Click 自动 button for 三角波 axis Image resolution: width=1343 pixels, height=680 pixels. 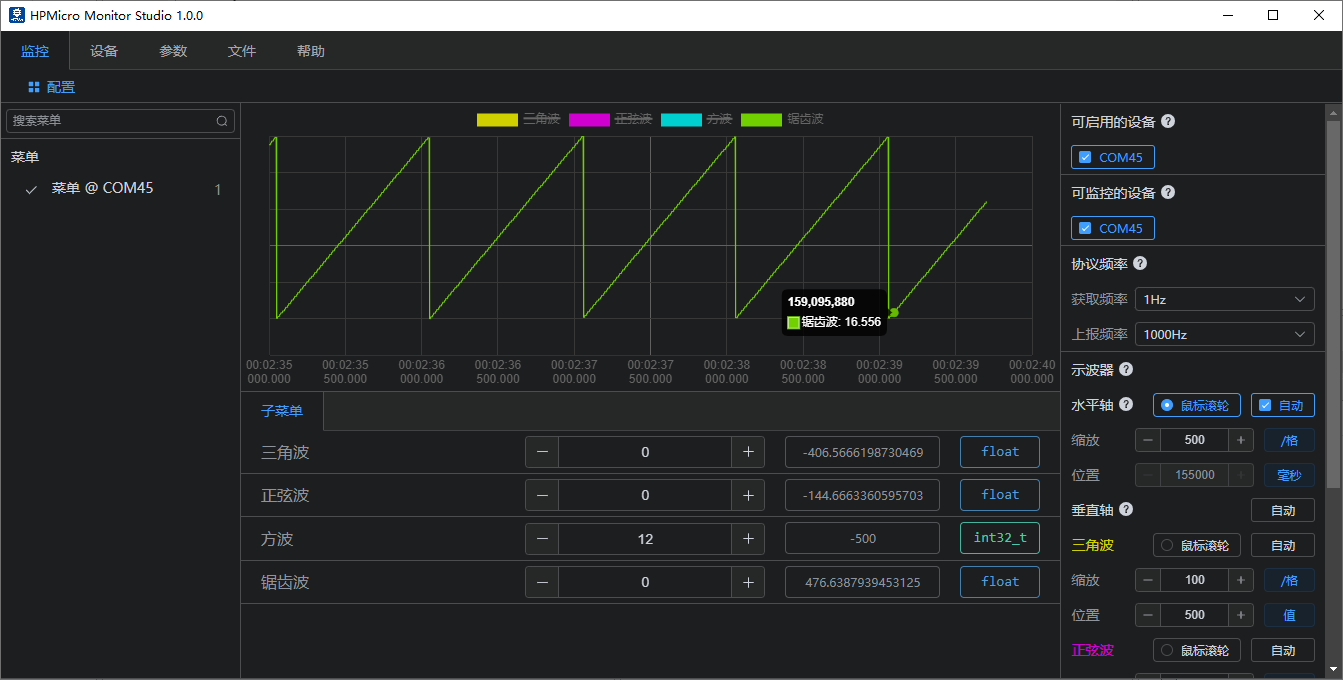(1283, 545)
